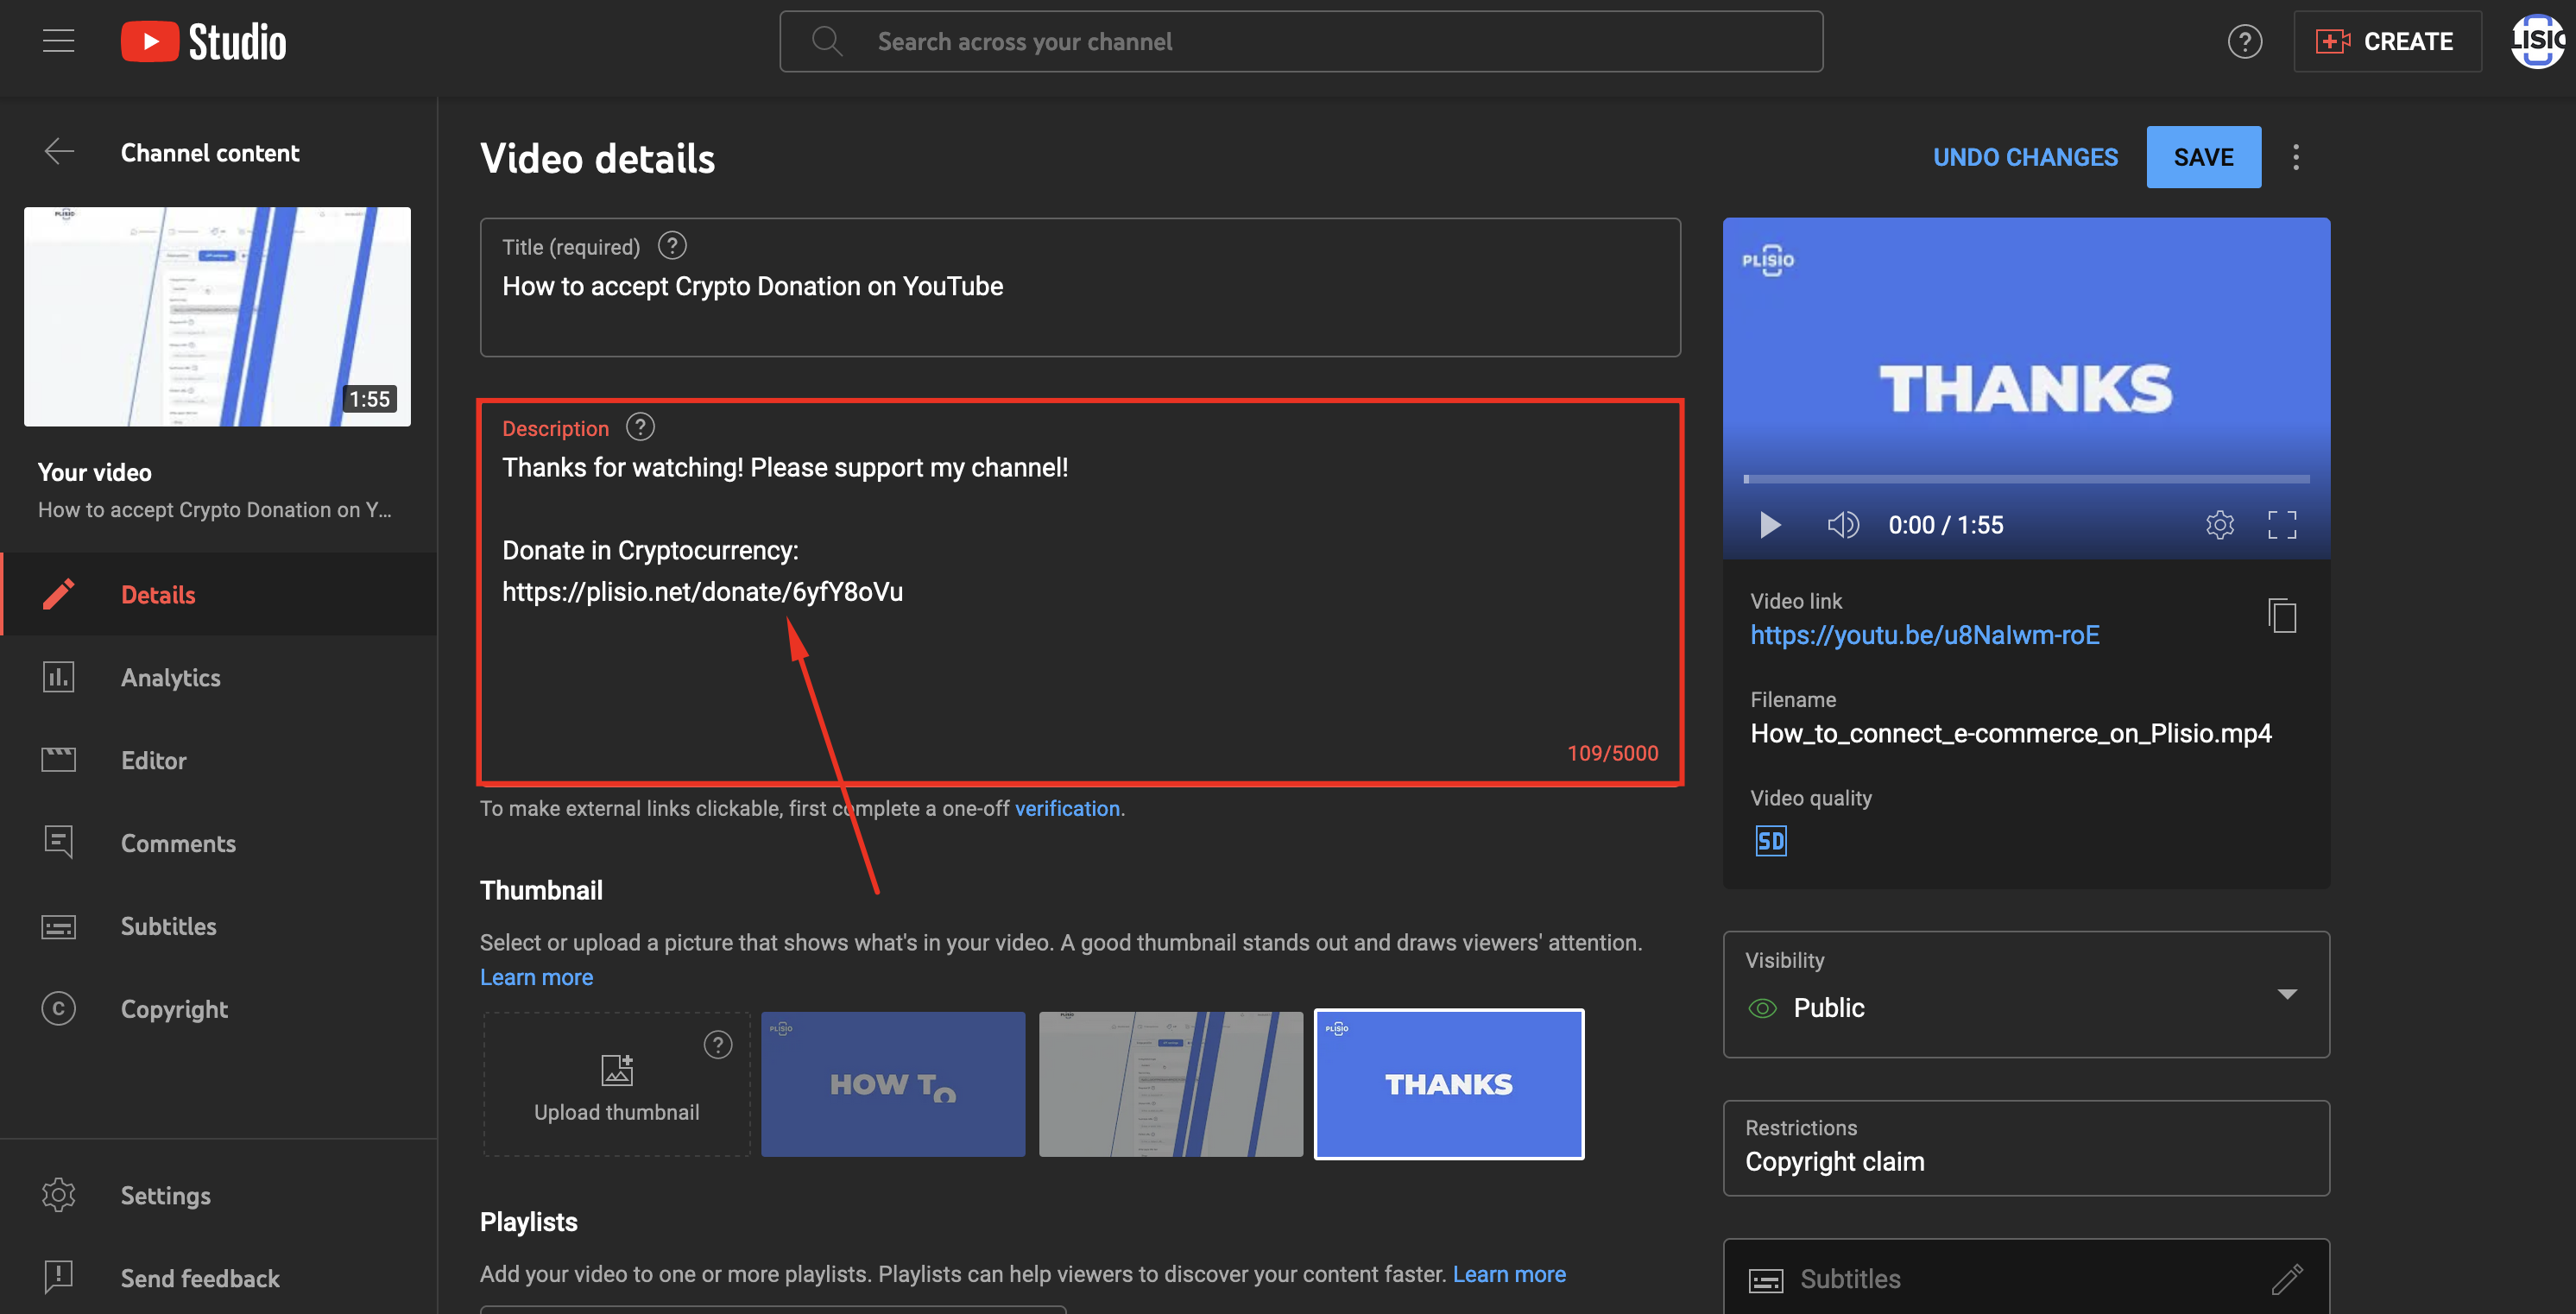Screen dimensions: 2576x1314
Task: Click Learn more under Thumbnail
Action: click(536, 977)
